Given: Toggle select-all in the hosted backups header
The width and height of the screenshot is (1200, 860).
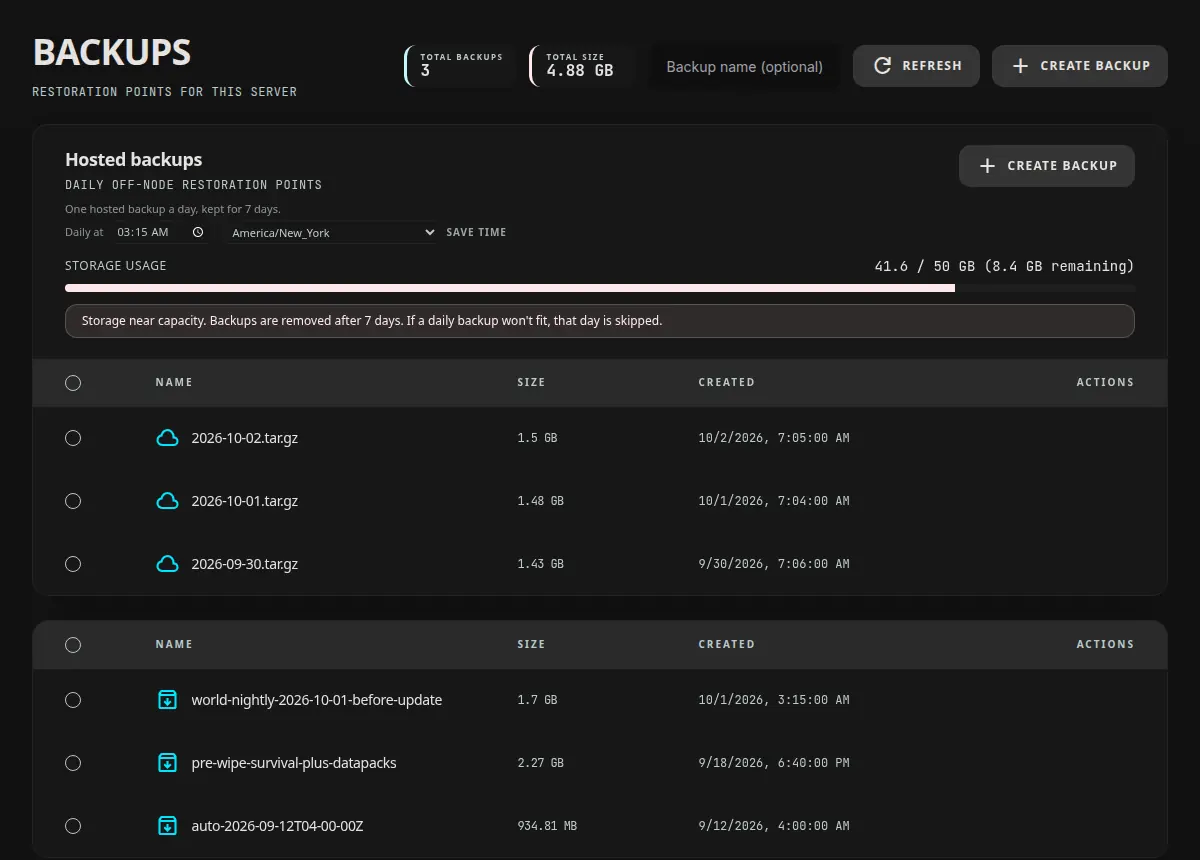Looking at the screenshot, I should pos(73,383).
